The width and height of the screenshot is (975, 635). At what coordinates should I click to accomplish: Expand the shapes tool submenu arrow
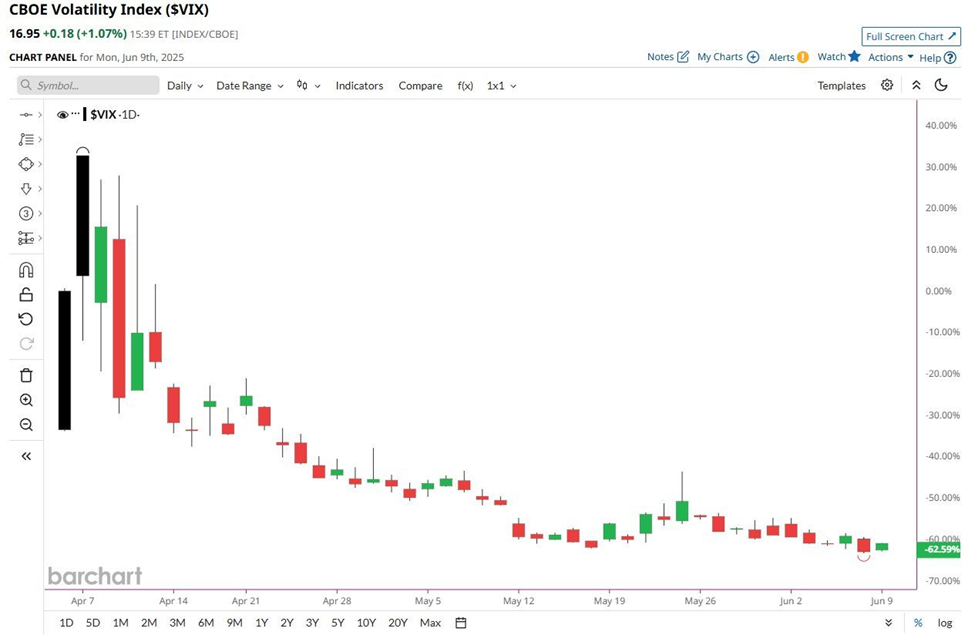pos(40,164)
